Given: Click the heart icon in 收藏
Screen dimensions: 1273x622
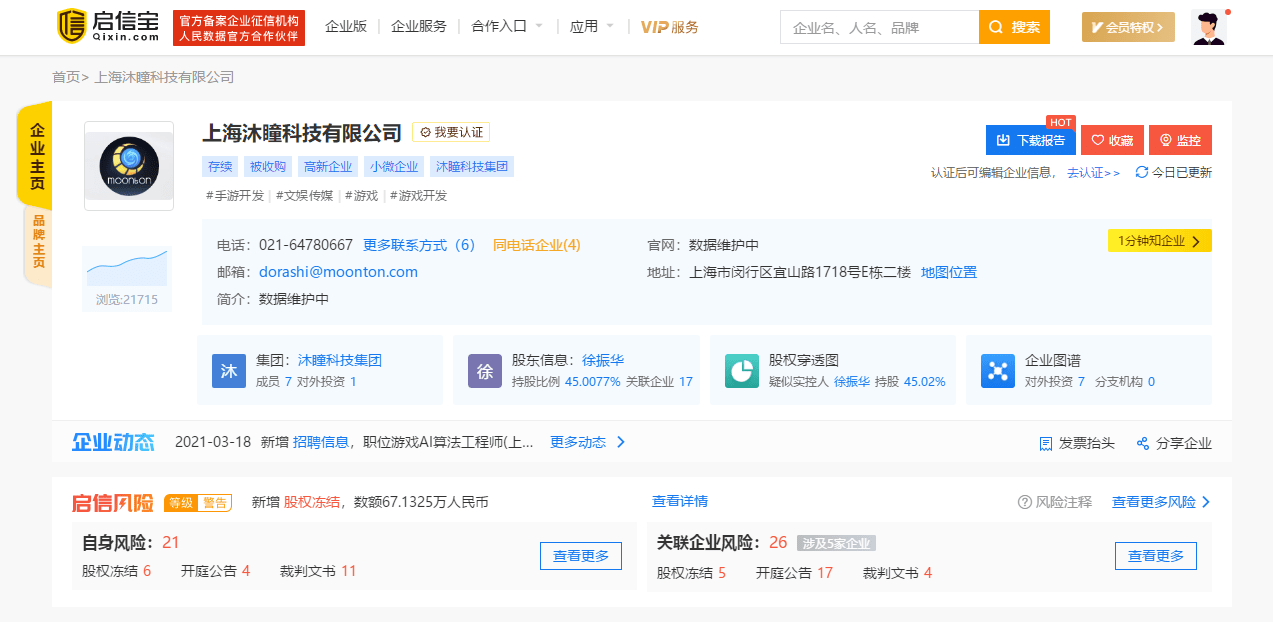Looking at the screenshot, I should pos(1097,141).
